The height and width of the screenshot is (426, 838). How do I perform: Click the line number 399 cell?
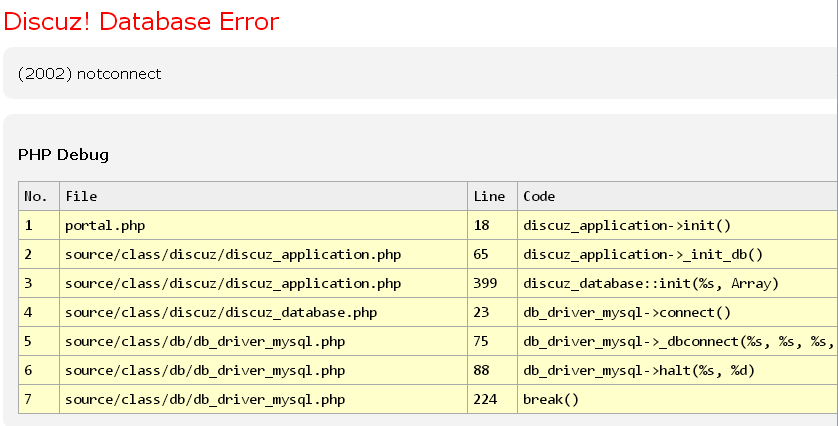(x=492, y=283)
